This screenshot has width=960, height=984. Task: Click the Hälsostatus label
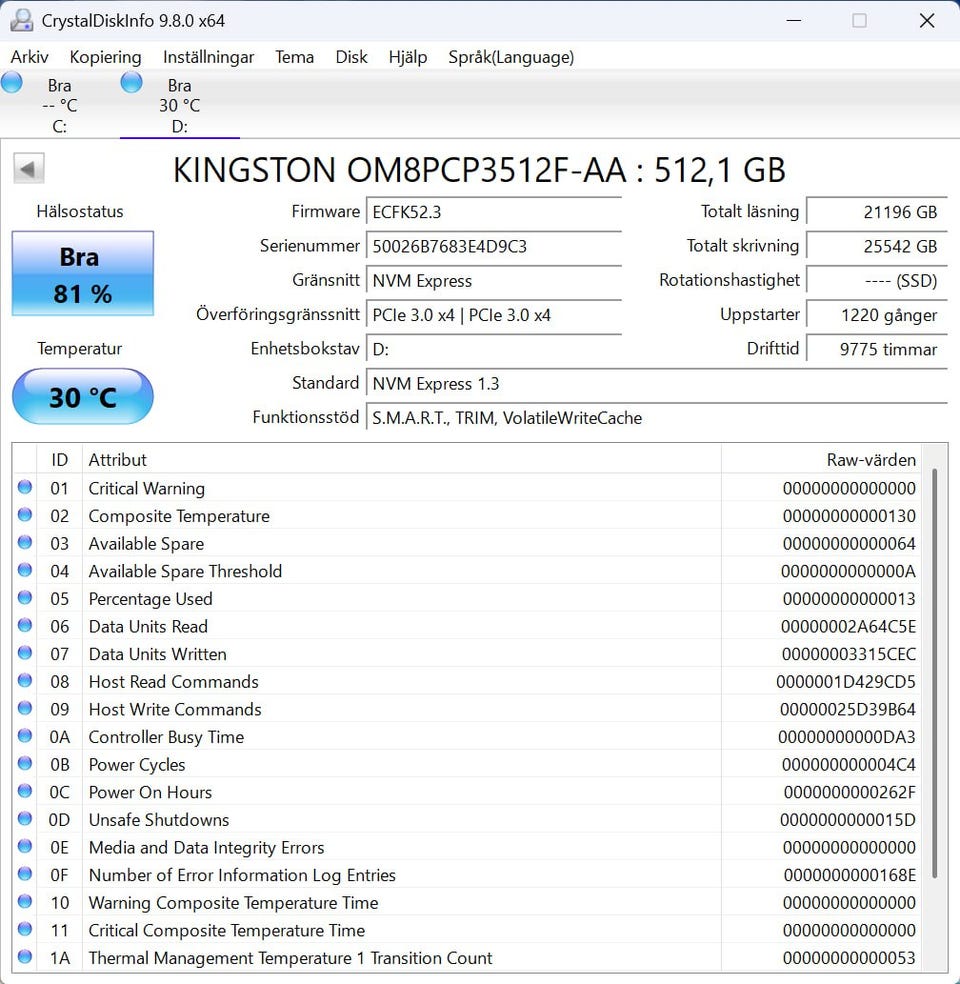click(80, 211)
